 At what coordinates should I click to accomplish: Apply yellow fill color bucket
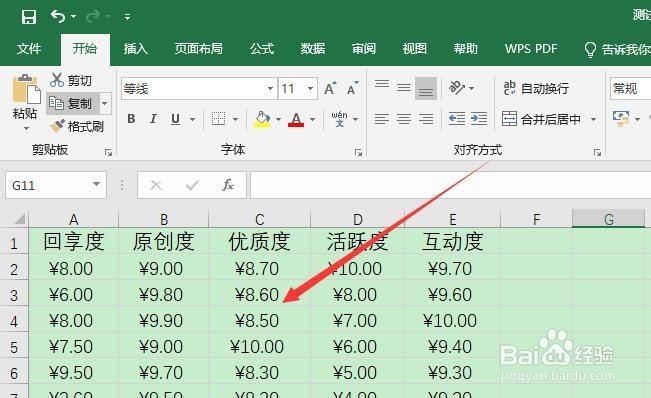[262, 119]
